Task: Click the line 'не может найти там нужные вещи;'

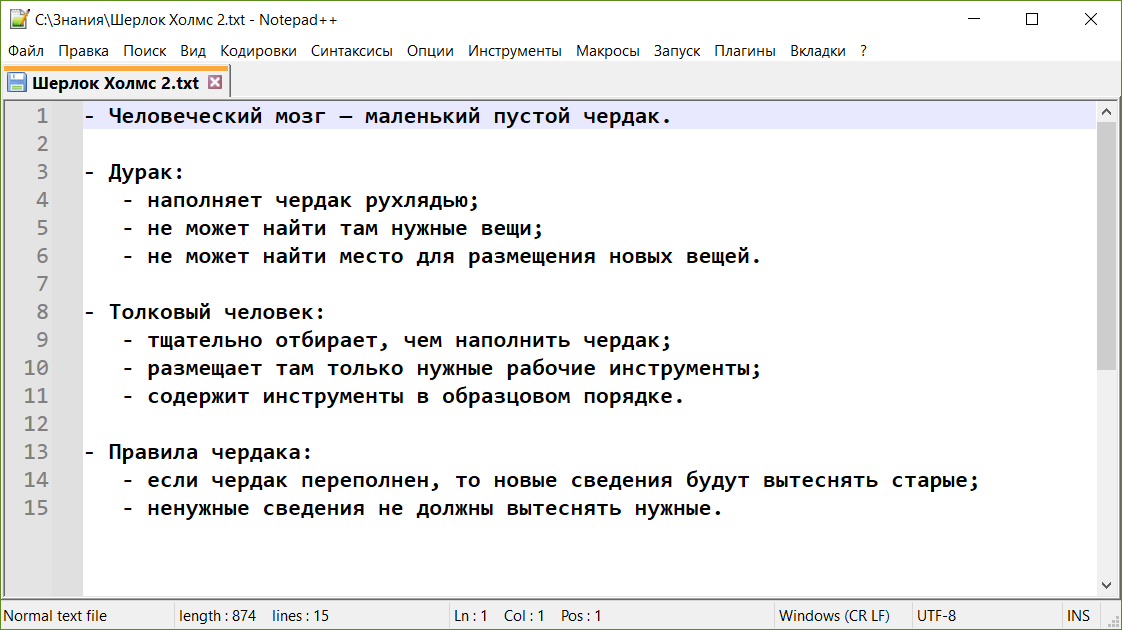Action: (345, 228)
